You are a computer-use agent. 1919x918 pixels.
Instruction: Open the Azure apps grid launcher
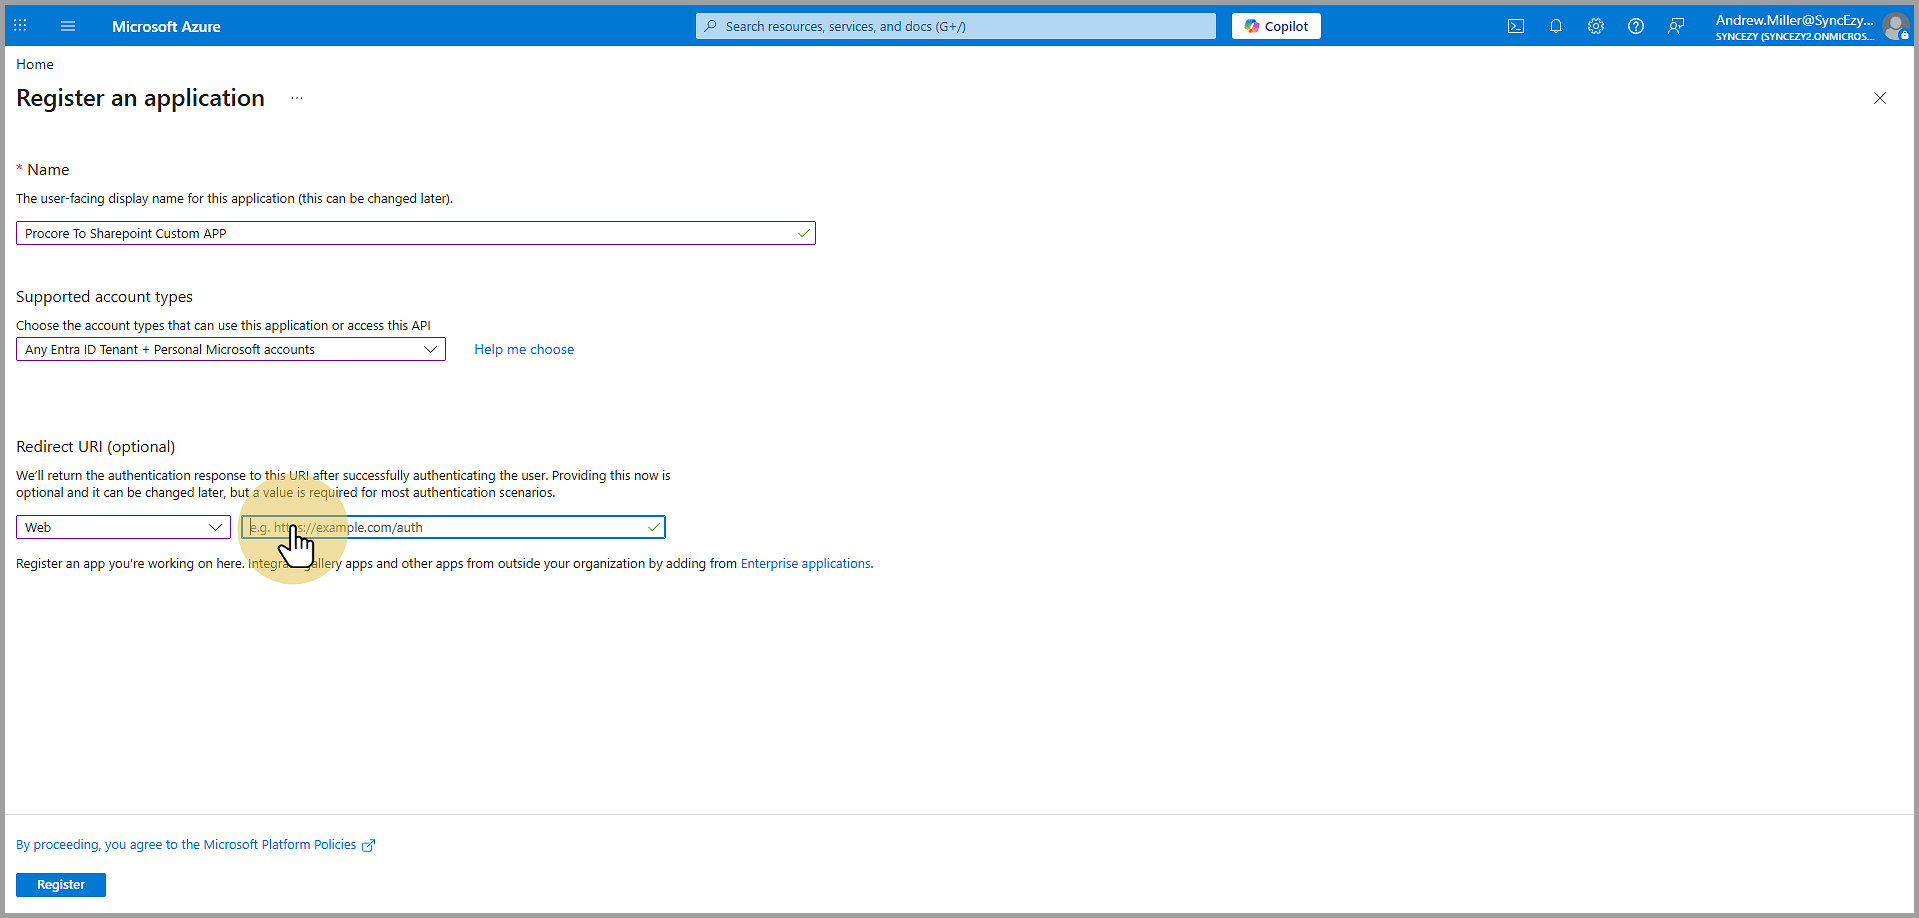click(x=20, y=26)
